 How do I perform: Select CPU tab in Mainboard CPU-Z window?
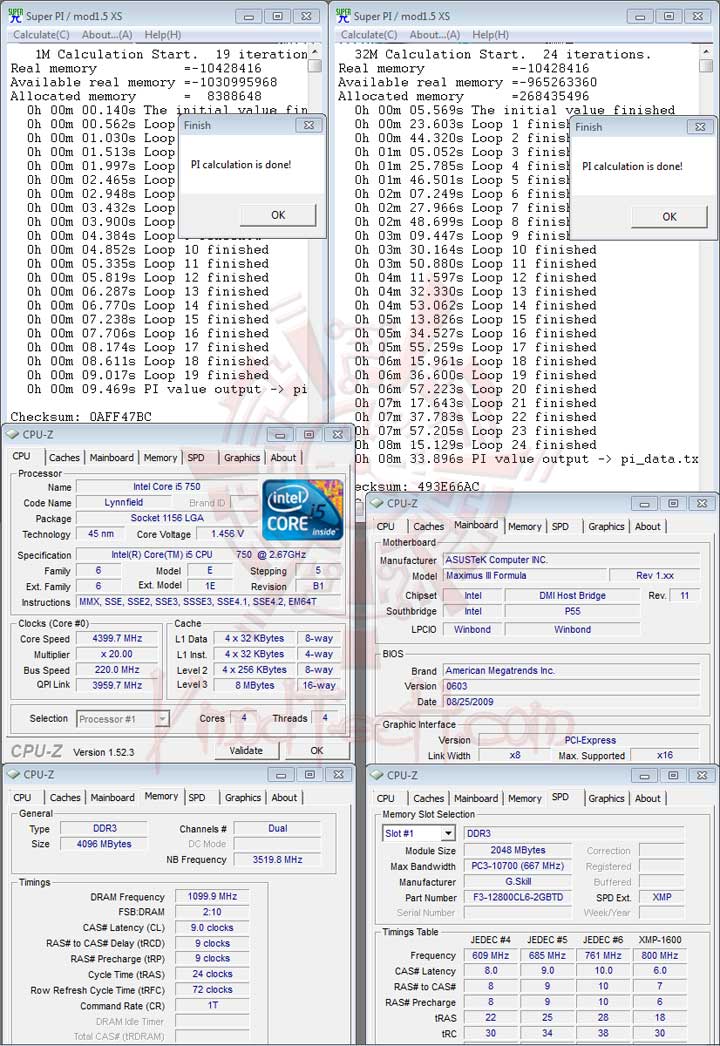pyautogui.click(x=386, y=526)
